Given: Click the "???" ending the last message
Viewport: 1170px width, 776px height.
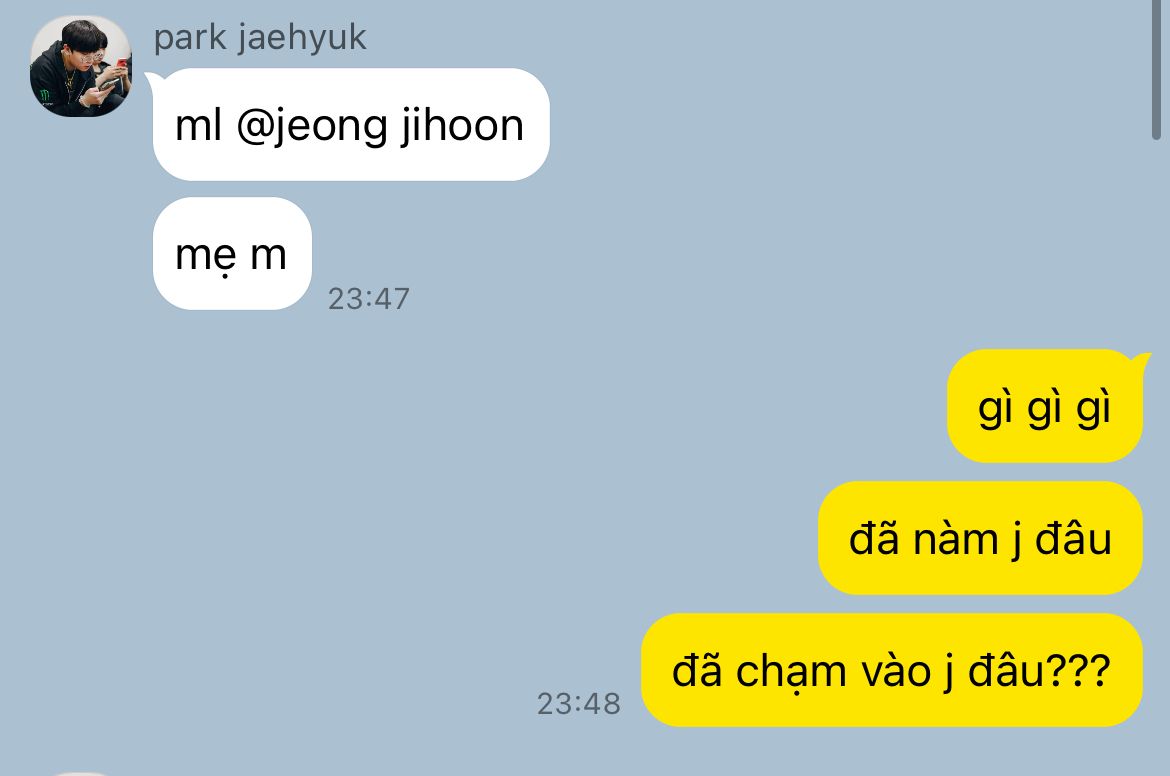Looking at the screenshot, I should [x=1080, y=670].
